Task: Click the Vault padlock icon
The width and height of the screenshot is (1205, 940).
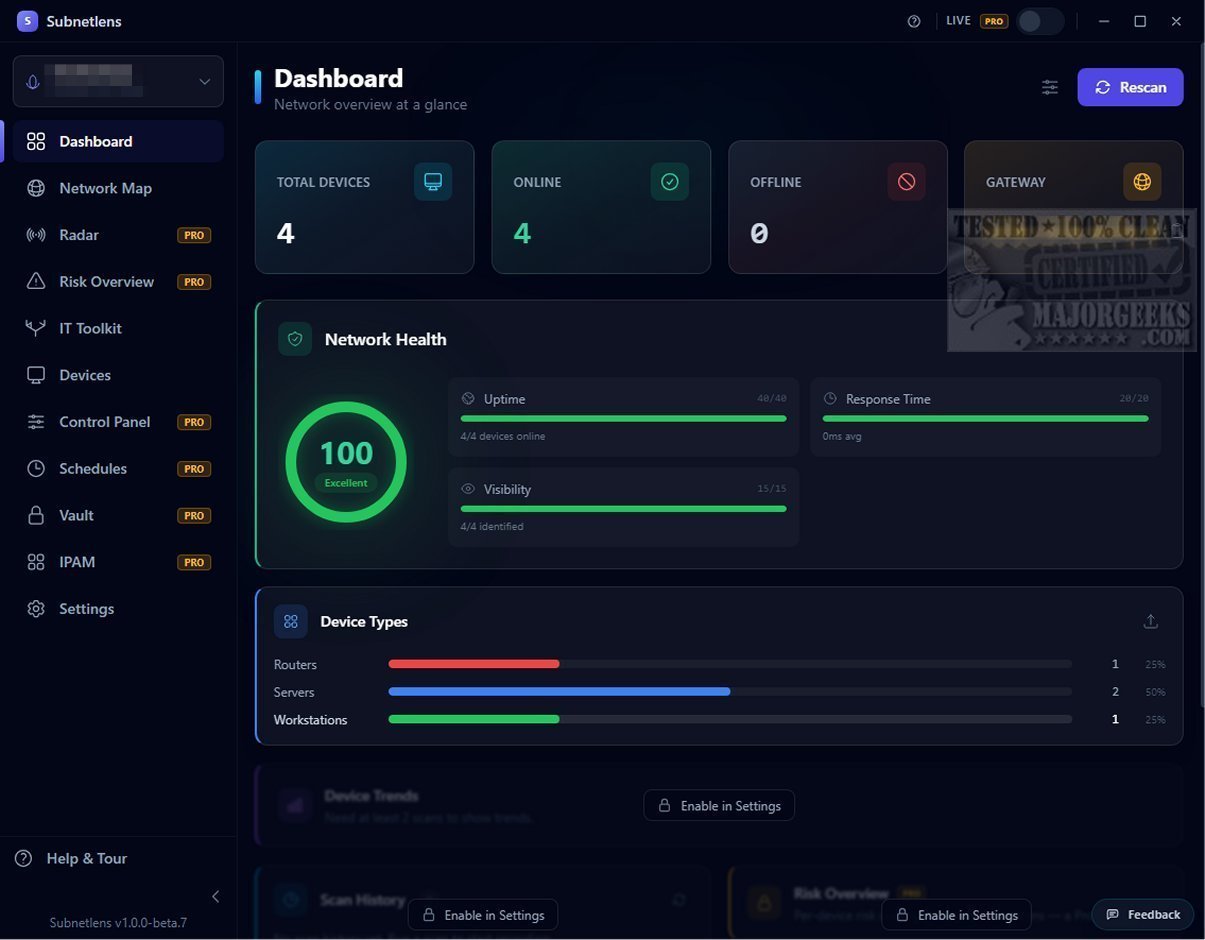Action: click(36, 515)
